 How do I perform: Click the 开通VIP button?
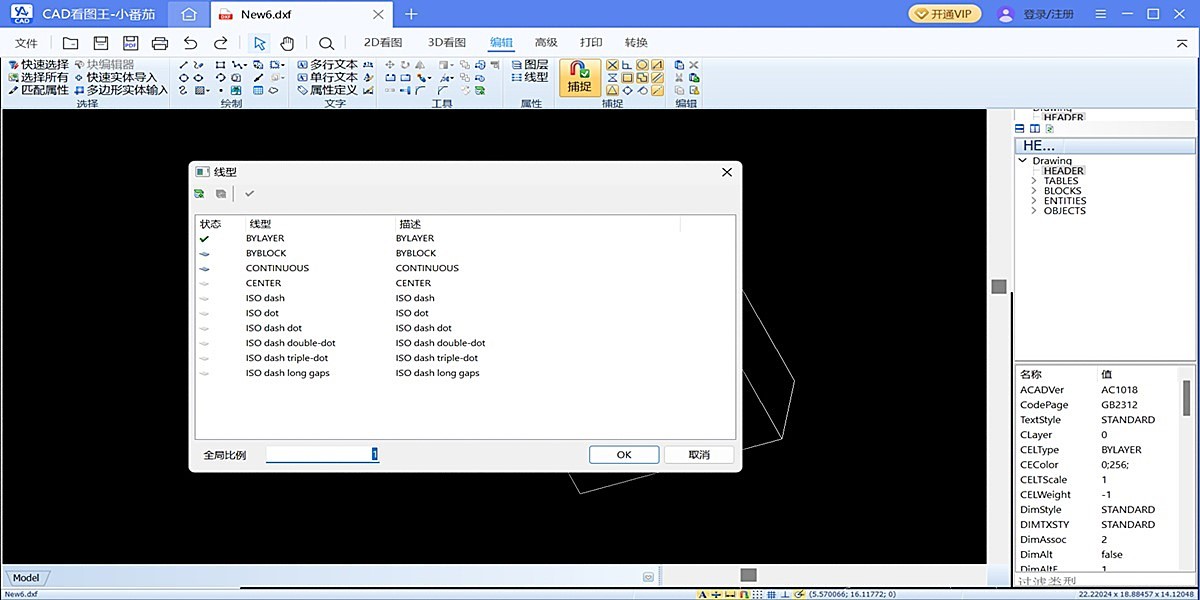coord(945,14)
